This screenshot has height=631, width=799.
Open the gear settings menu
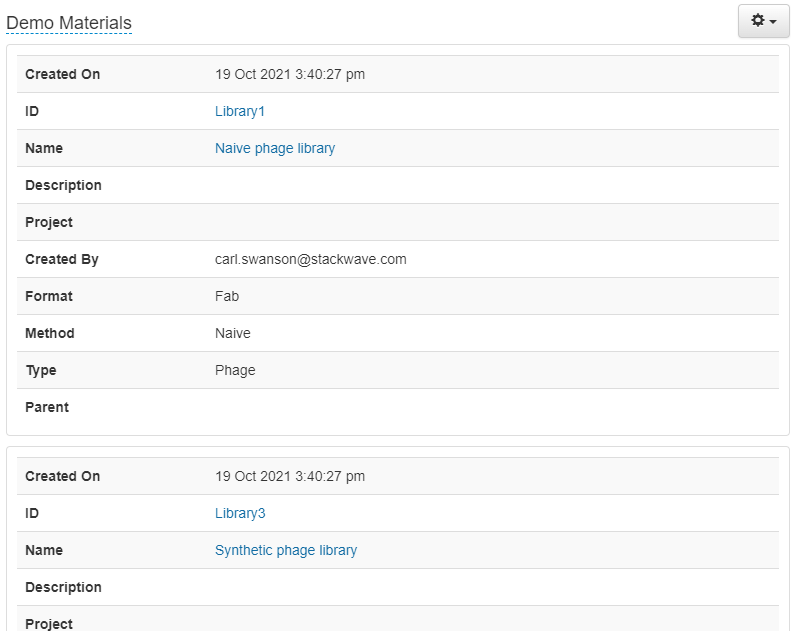(x=763, y=21)
